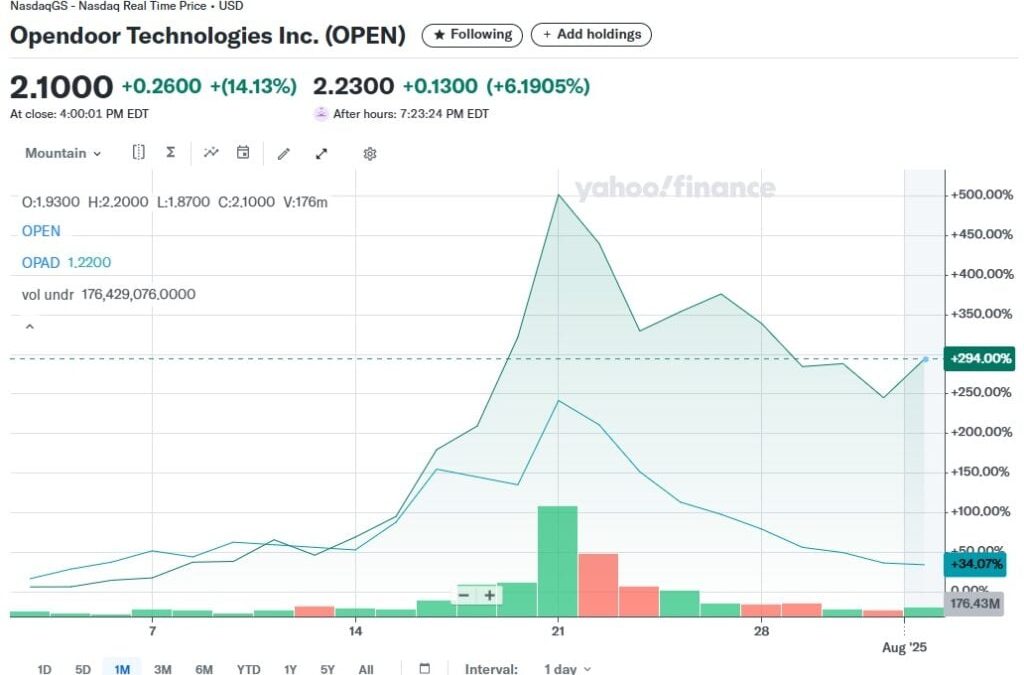
Task: Expand chart to full screen
Action: pos(321,154)
